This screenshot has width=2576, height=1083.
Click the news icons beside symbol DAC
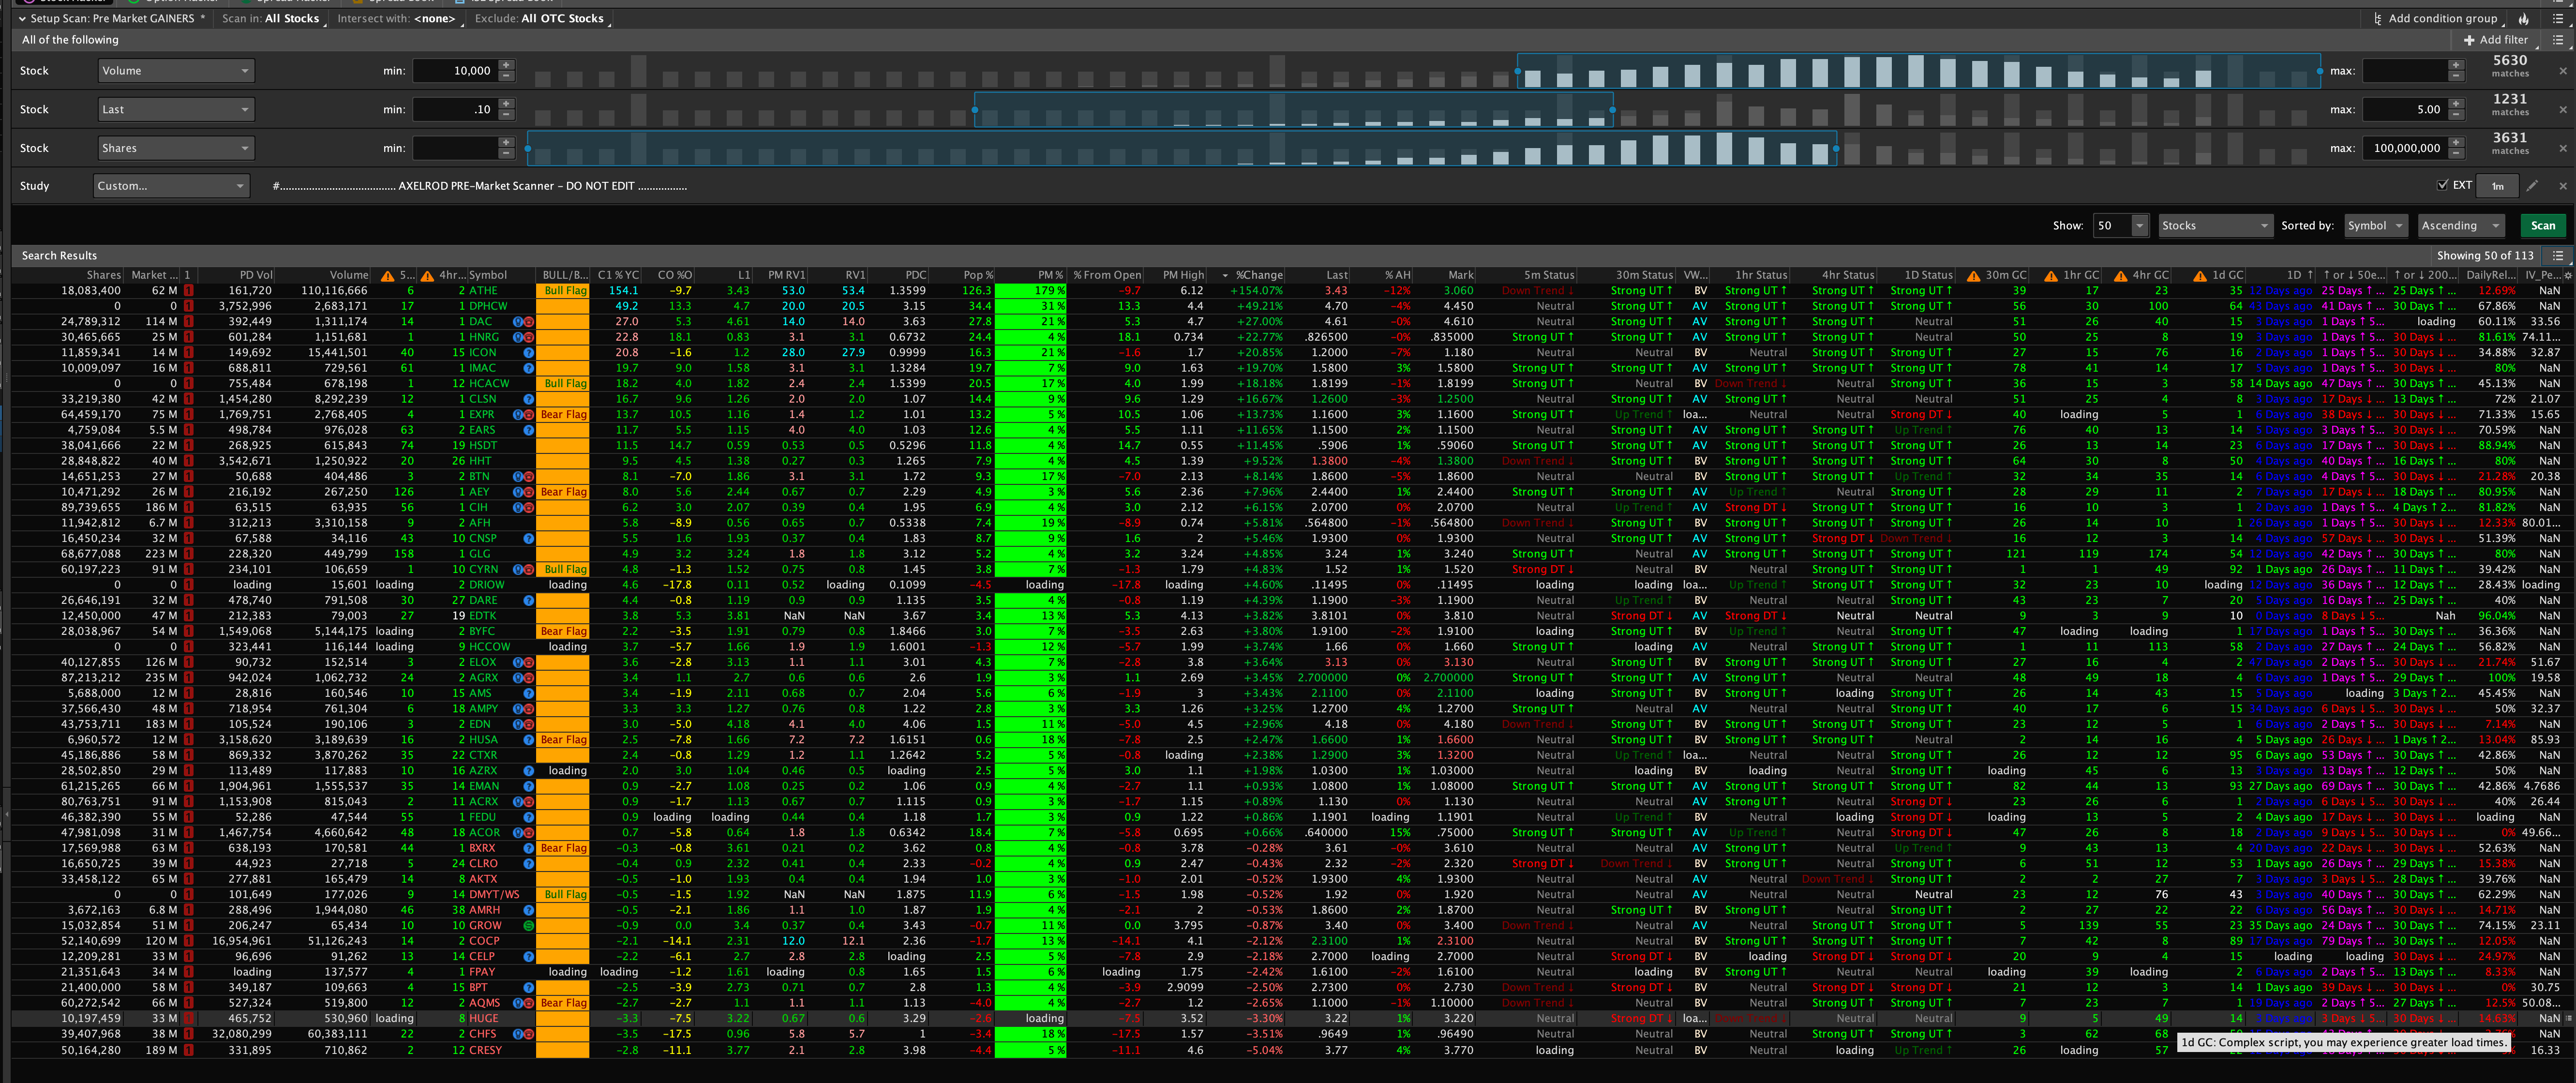pyautogui.click(x=523, y=322)
